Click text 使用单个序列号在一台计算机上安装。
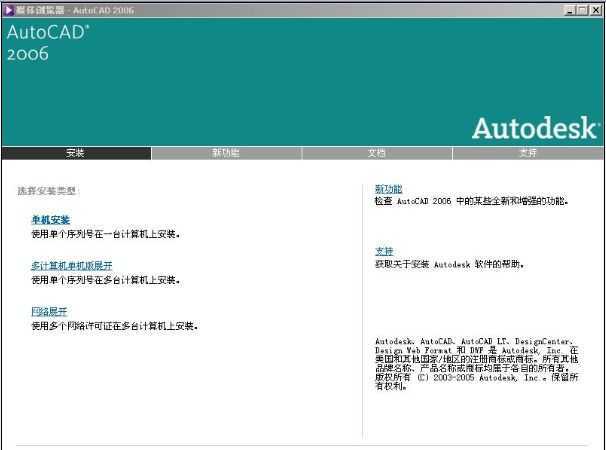The width and height of the screenshot is (606, 450). pos(106,234)
